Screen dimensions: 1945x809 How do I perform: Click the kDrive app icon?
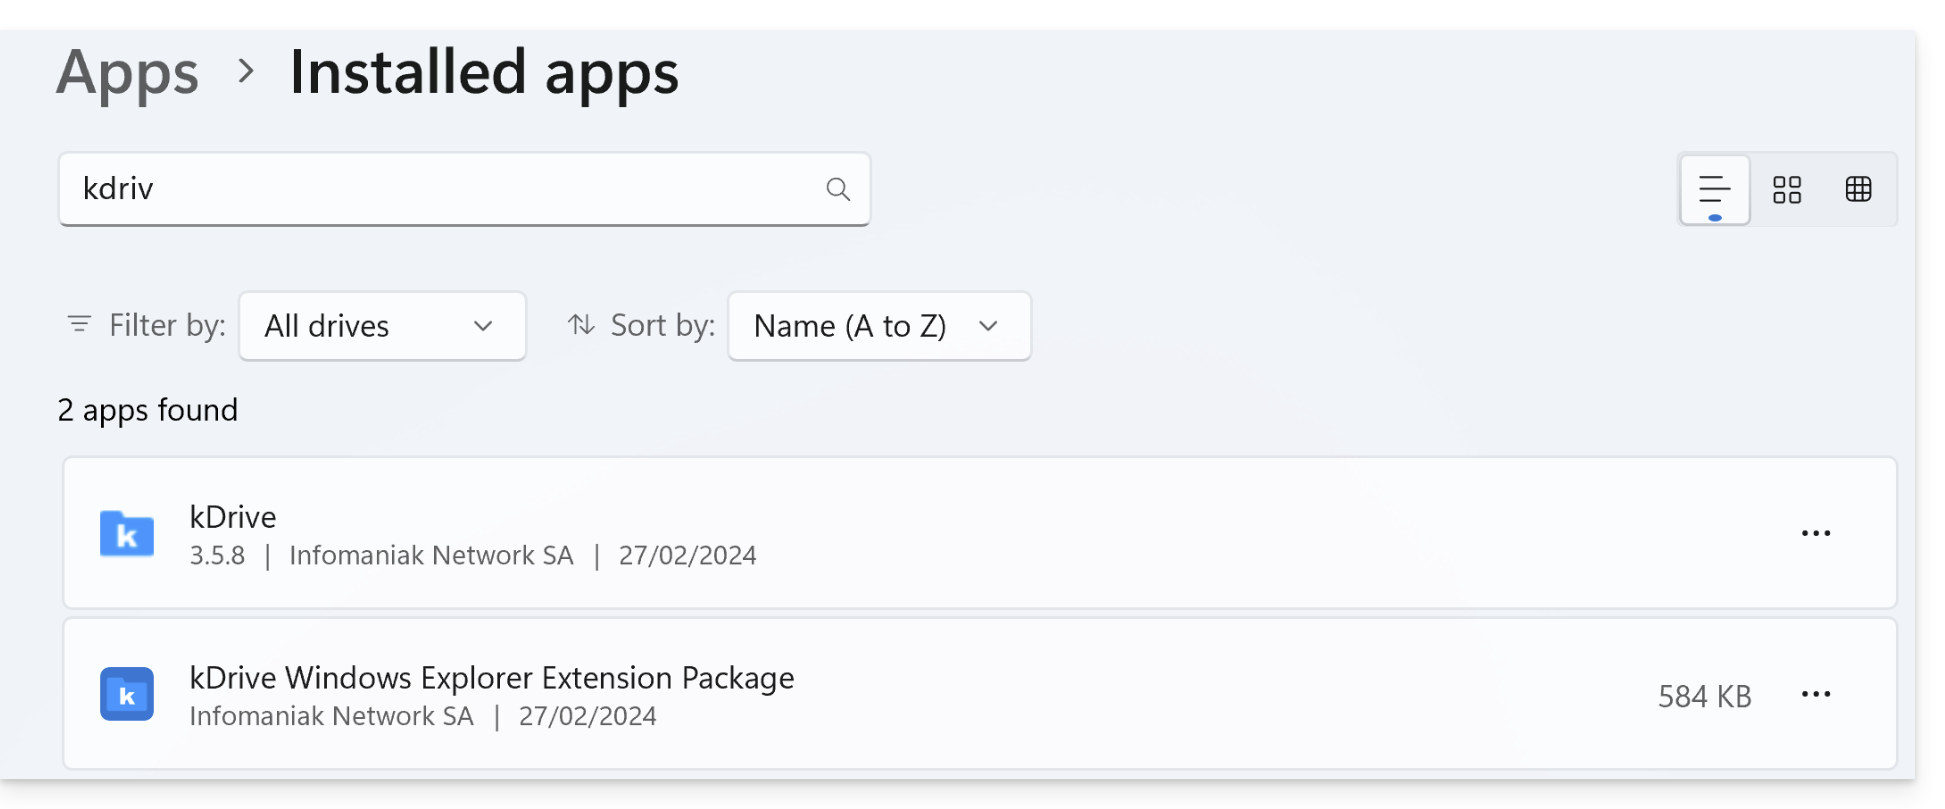(127, 534)
